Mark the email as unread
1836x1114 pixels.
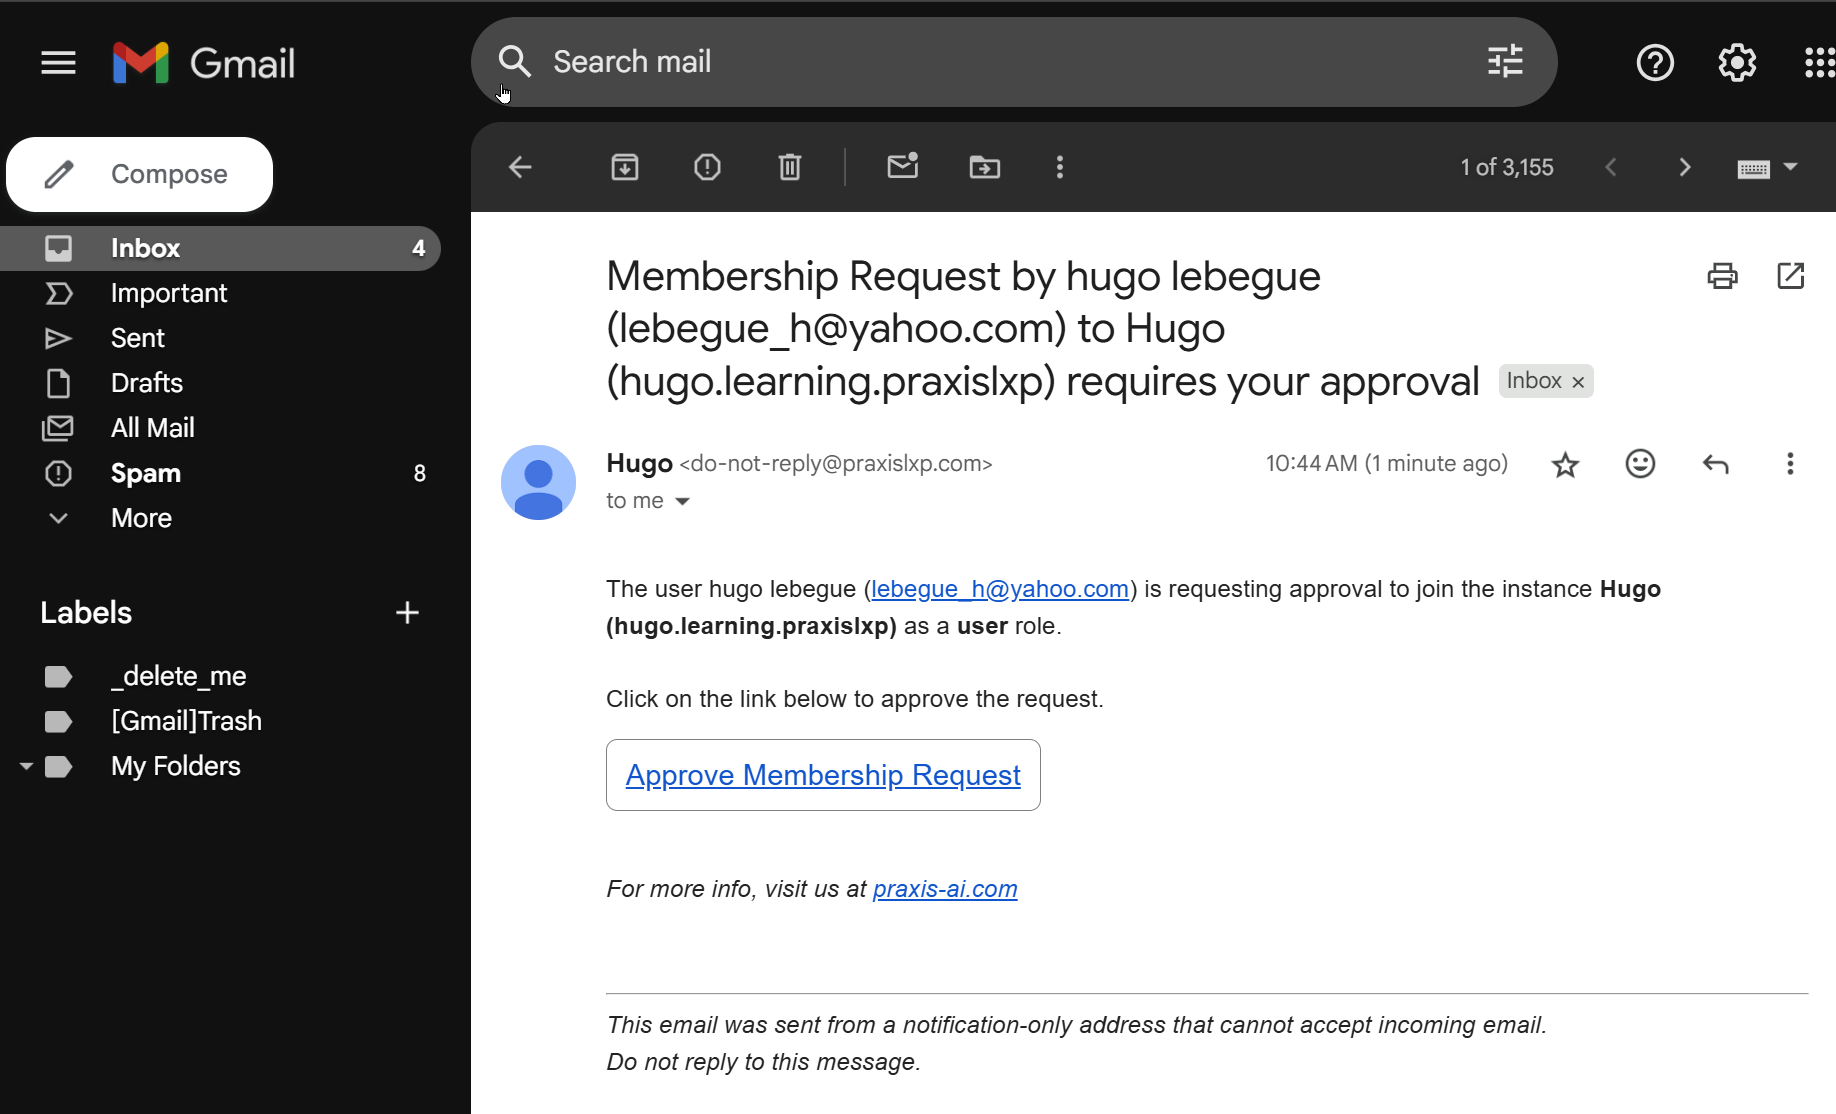pyautogui.click(x=902, y=167)
